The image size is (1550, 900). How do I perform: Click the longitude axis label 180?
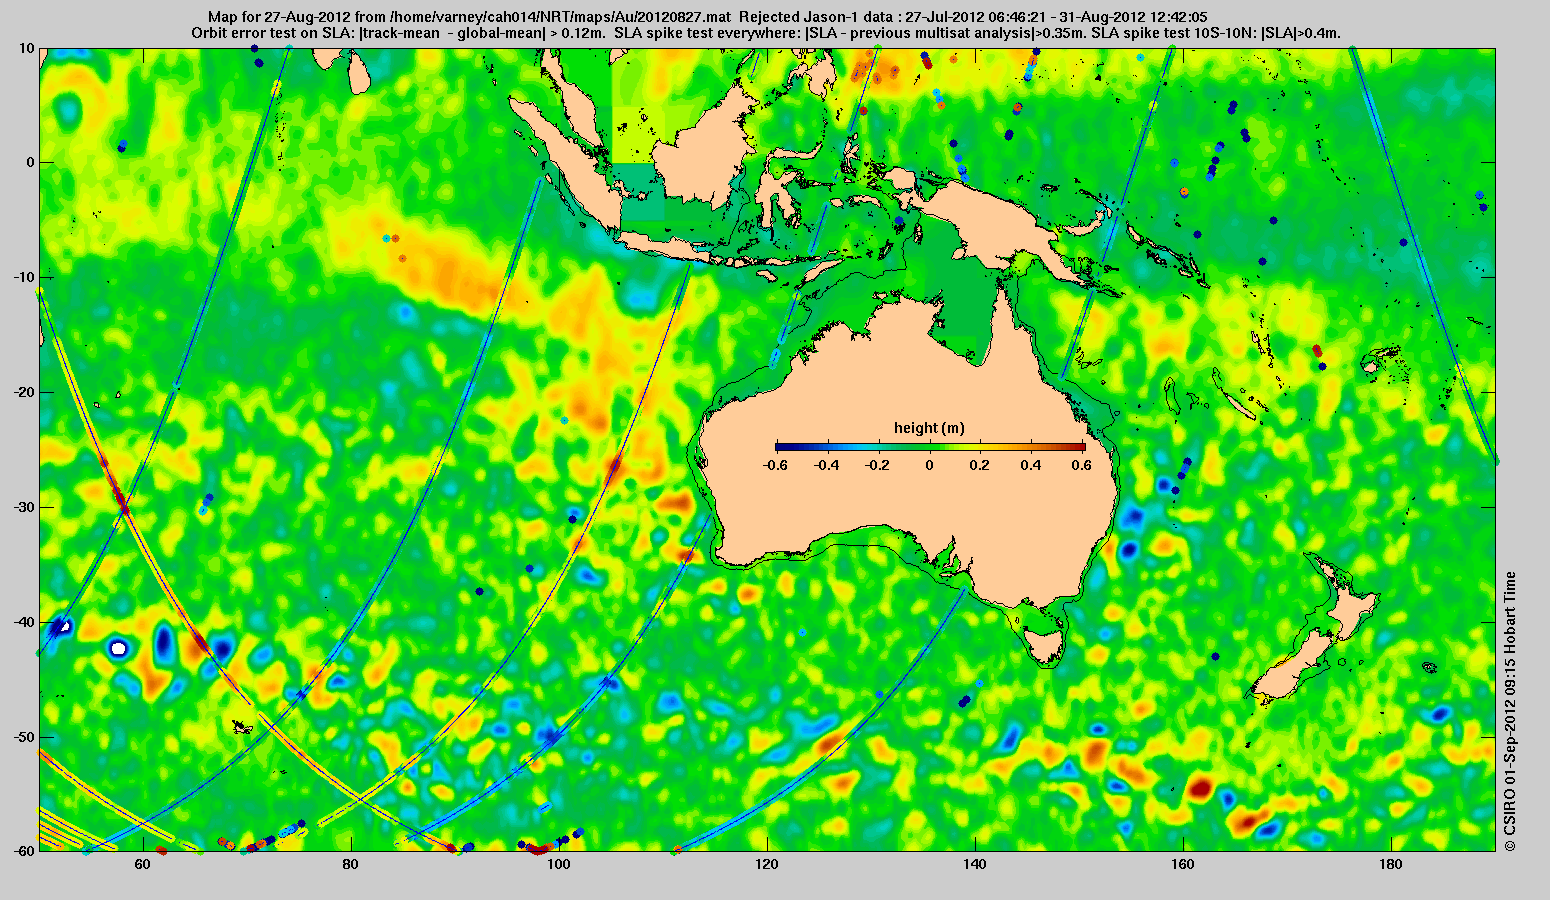point(1390,865)
